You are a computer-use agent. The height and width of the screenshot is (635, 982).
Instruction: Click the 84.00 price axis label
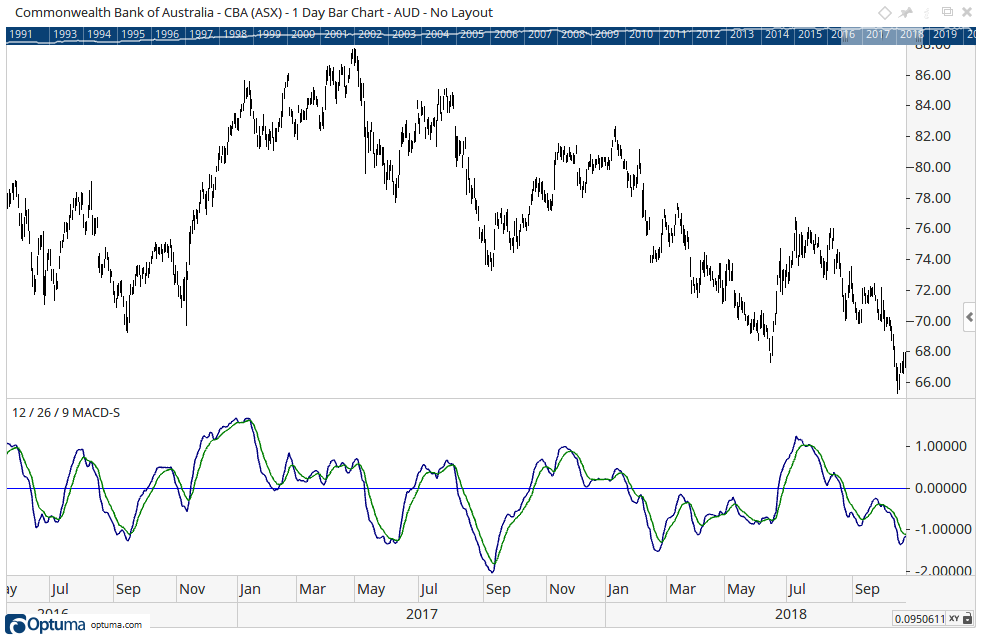(x=933, y=105)
